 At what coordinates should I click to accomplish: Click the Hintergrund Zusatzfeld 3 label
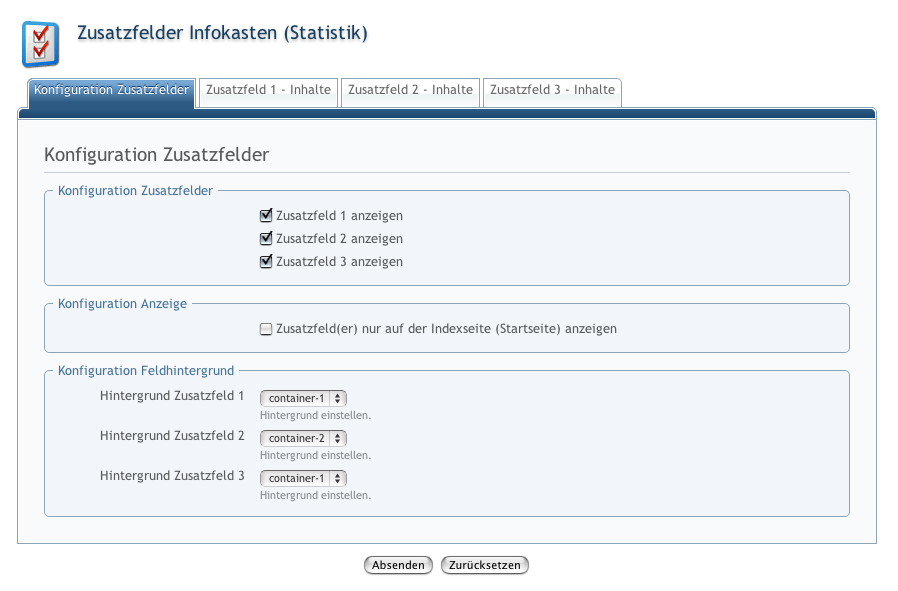(172, 476)
